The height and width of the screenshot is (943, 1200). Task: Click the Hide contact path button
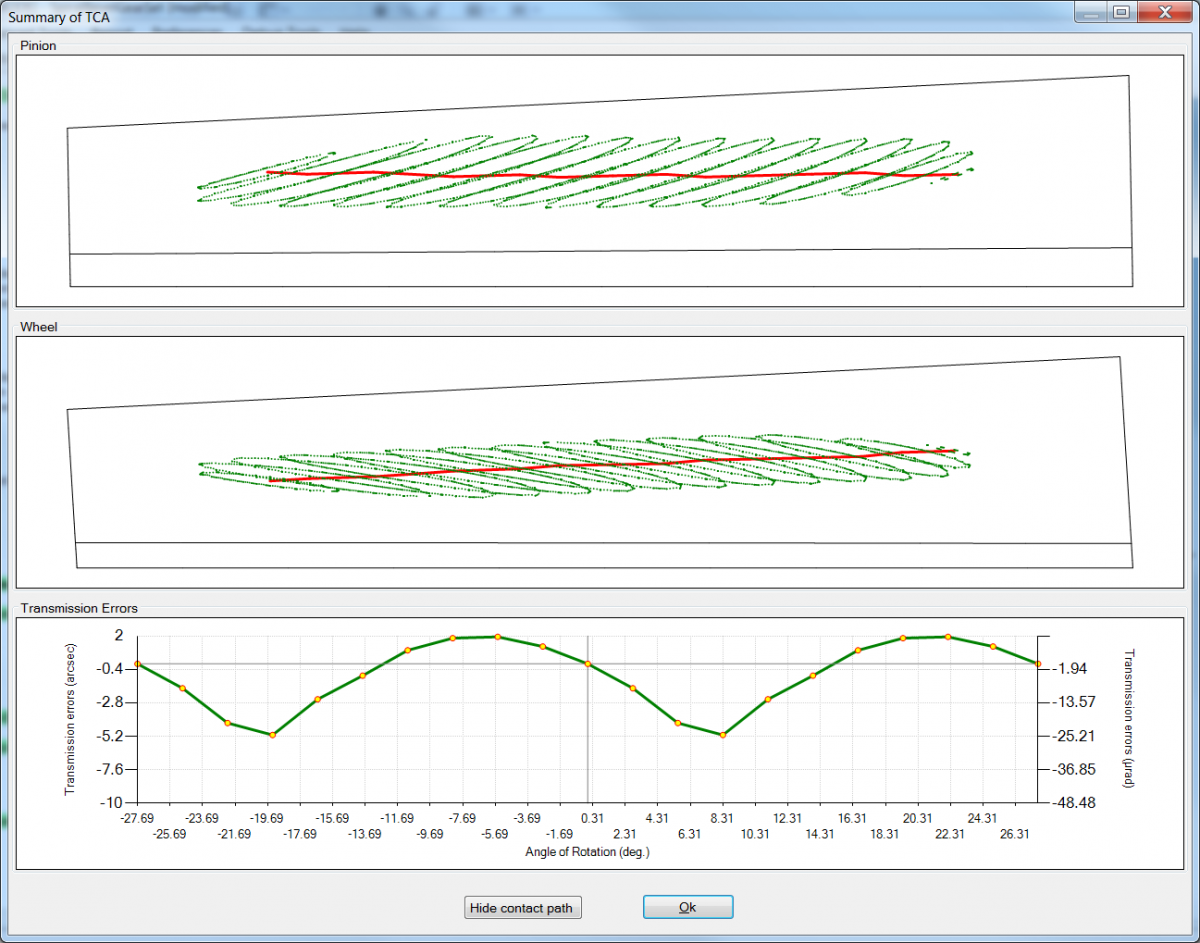click(524, 907)
